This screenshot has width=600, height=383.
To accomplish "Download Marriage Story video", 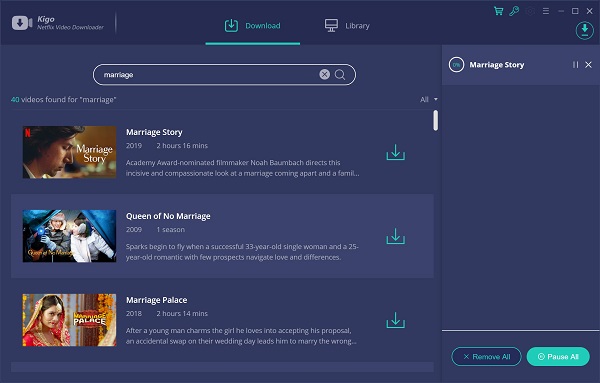I will pyautogui.click(x=395, y=152).
